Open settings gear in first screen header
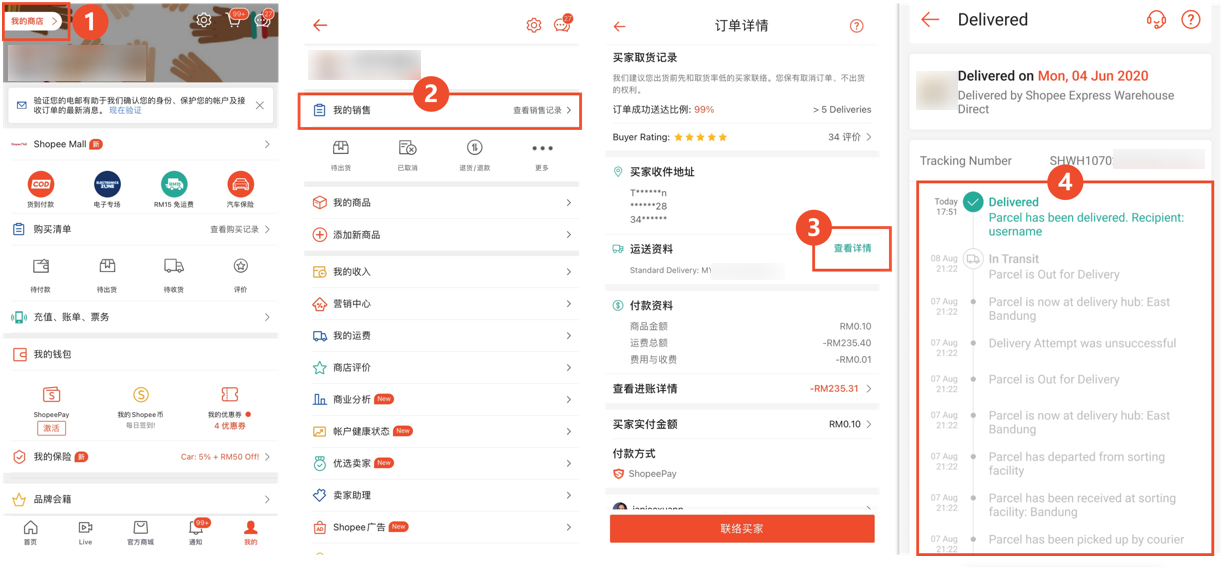The width and height of the screenshot is (1221, 567). (x=204, y=20)
